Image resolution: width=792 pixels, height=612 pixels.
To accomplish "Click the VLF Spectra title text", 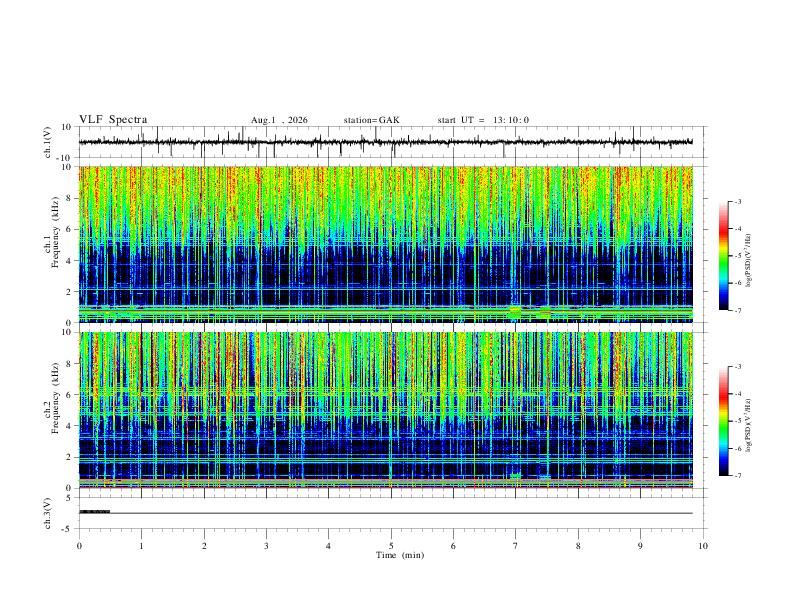I will [113, 120].
